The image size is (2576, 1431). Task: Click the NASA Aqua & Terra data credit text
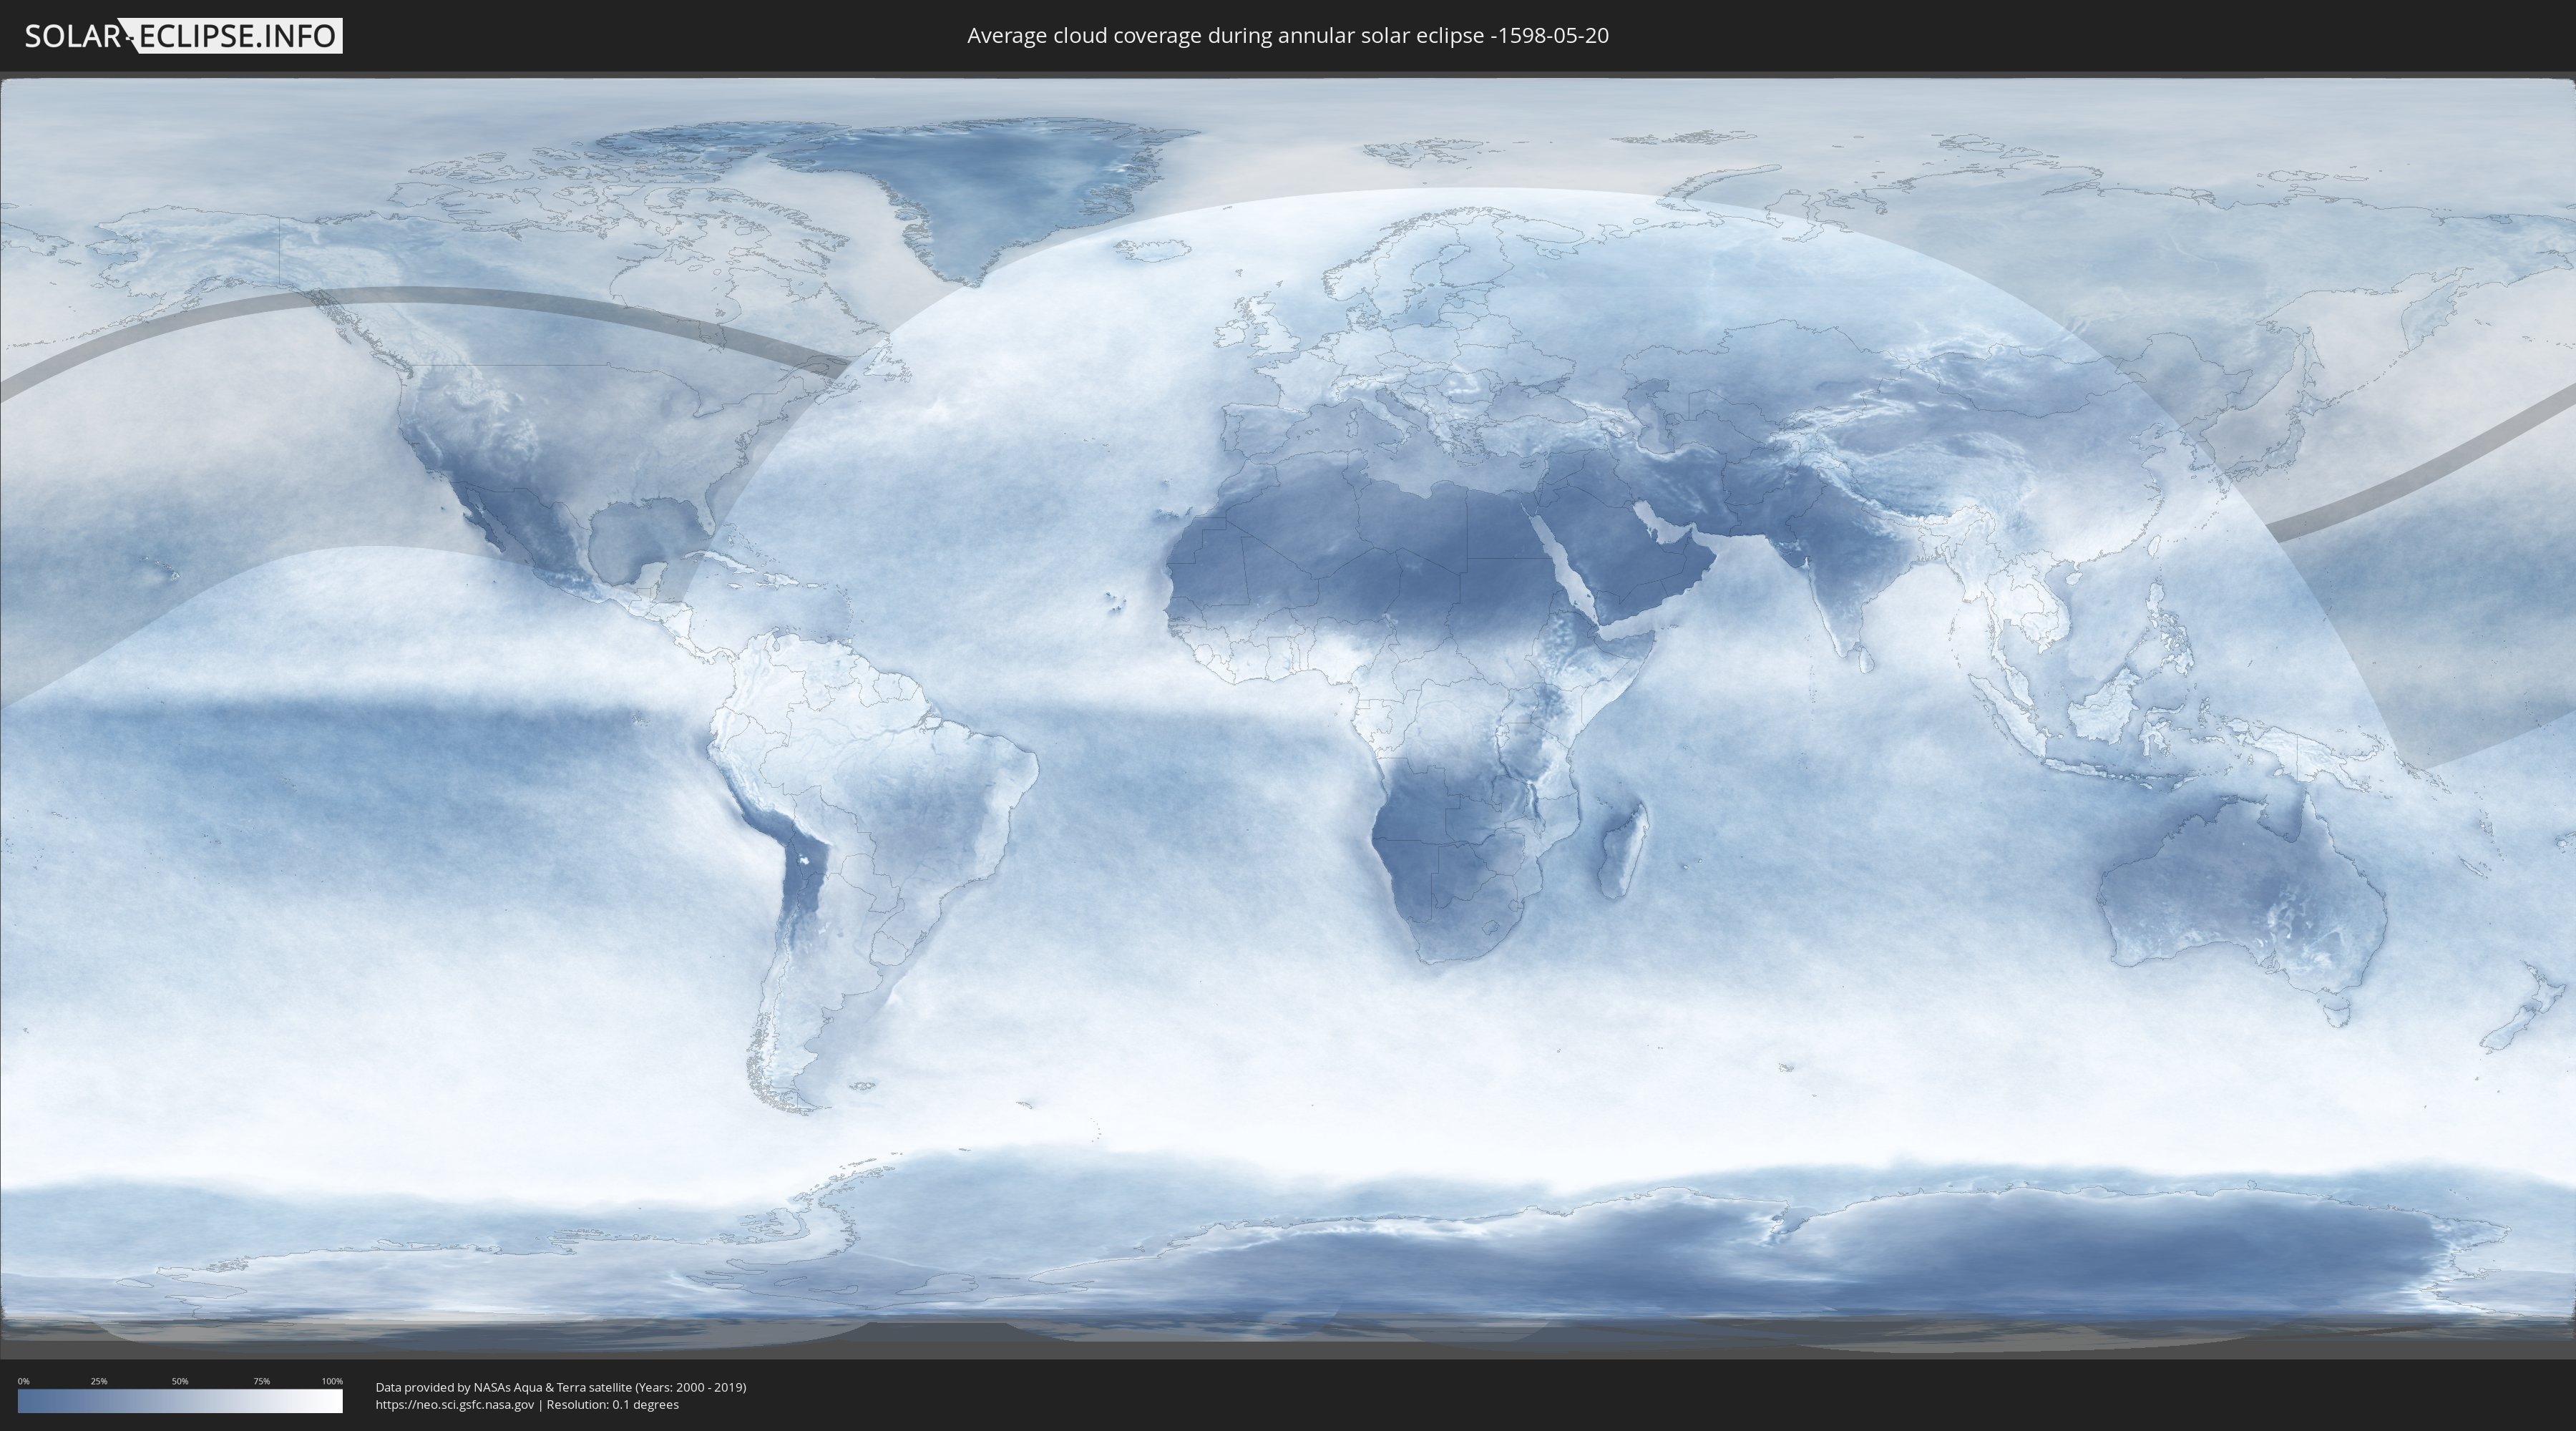click(x=561, y=1387)
